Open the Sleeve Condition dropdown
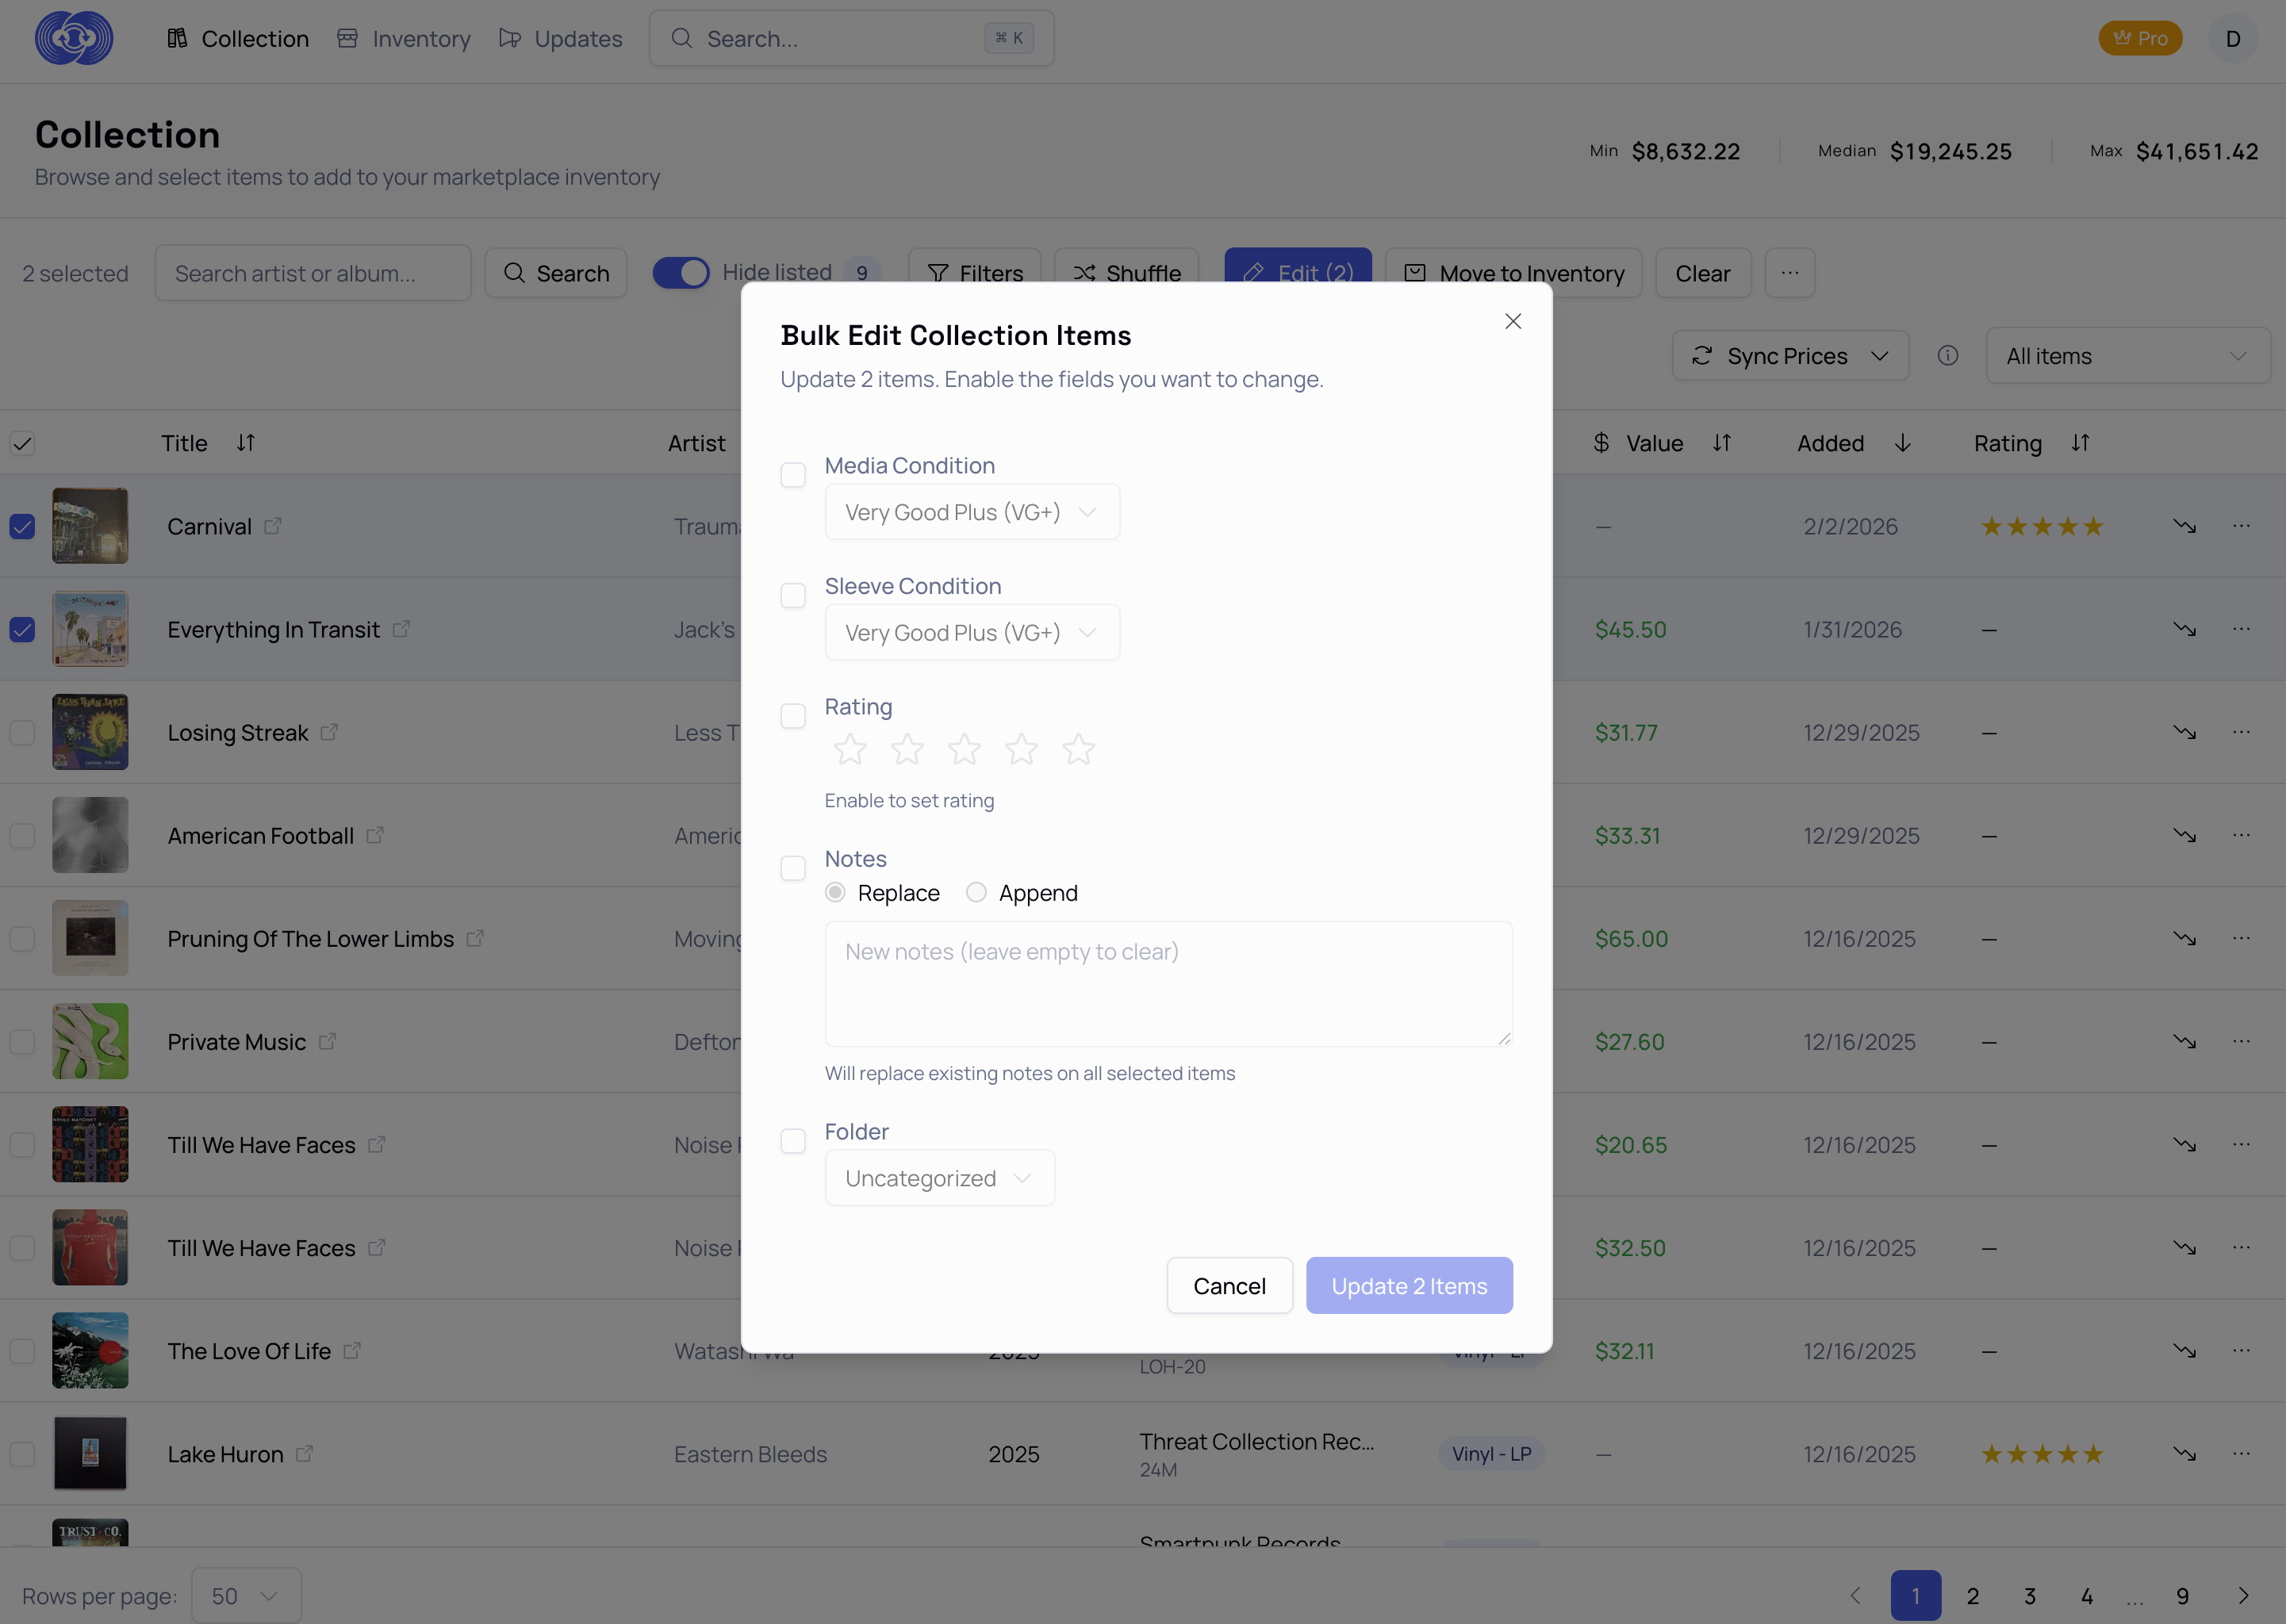 point(971,633)
